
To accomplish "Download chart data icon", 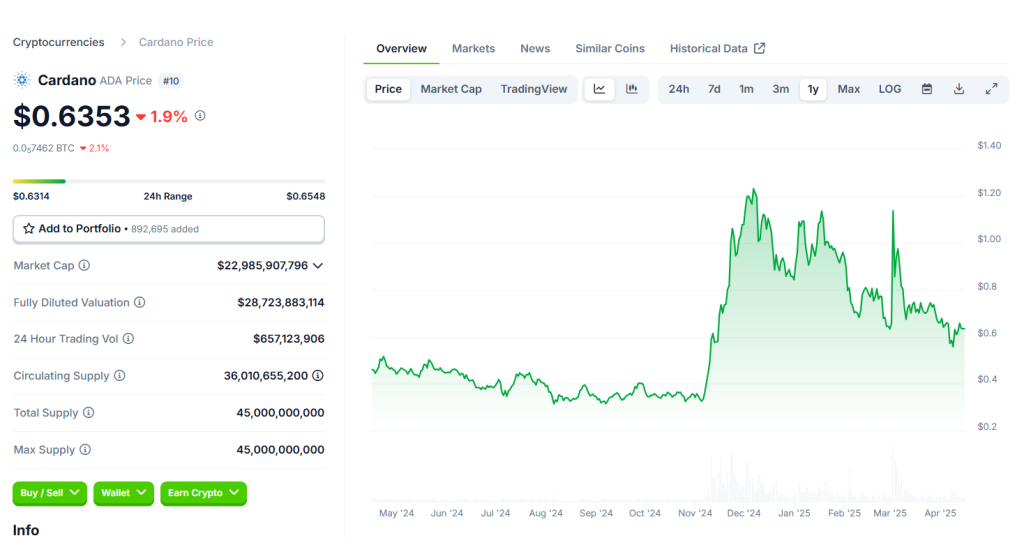I will [959, 89].
